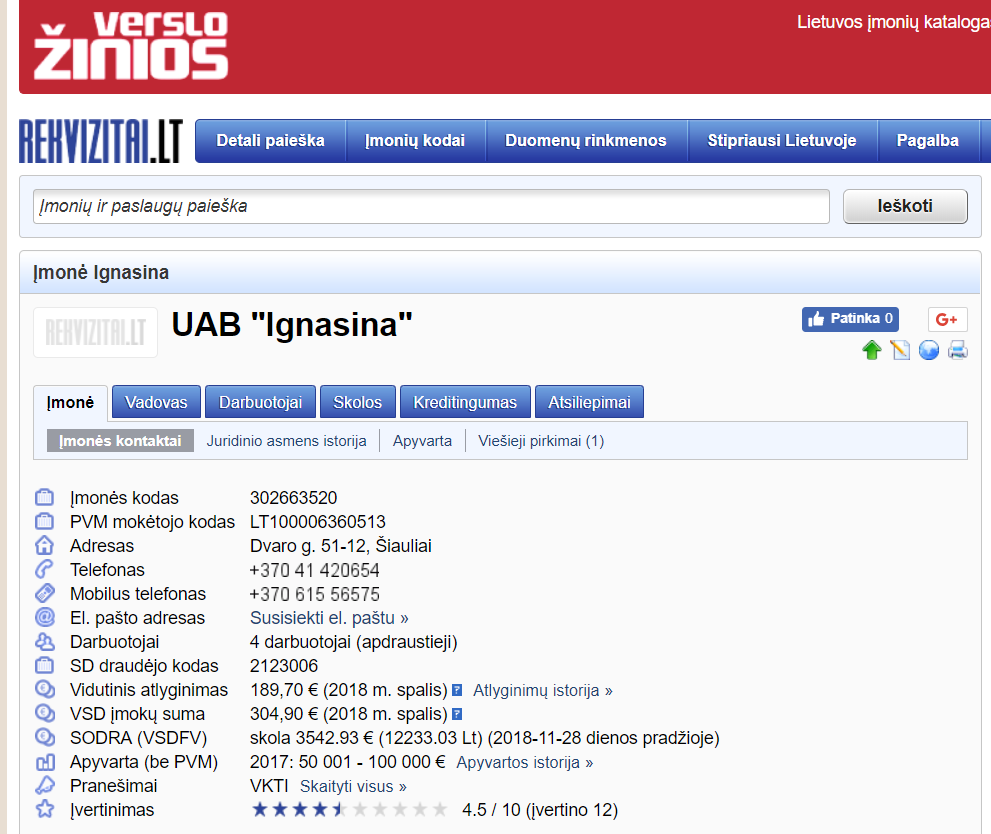Click the company logo placeholder thumbnail

95,332
